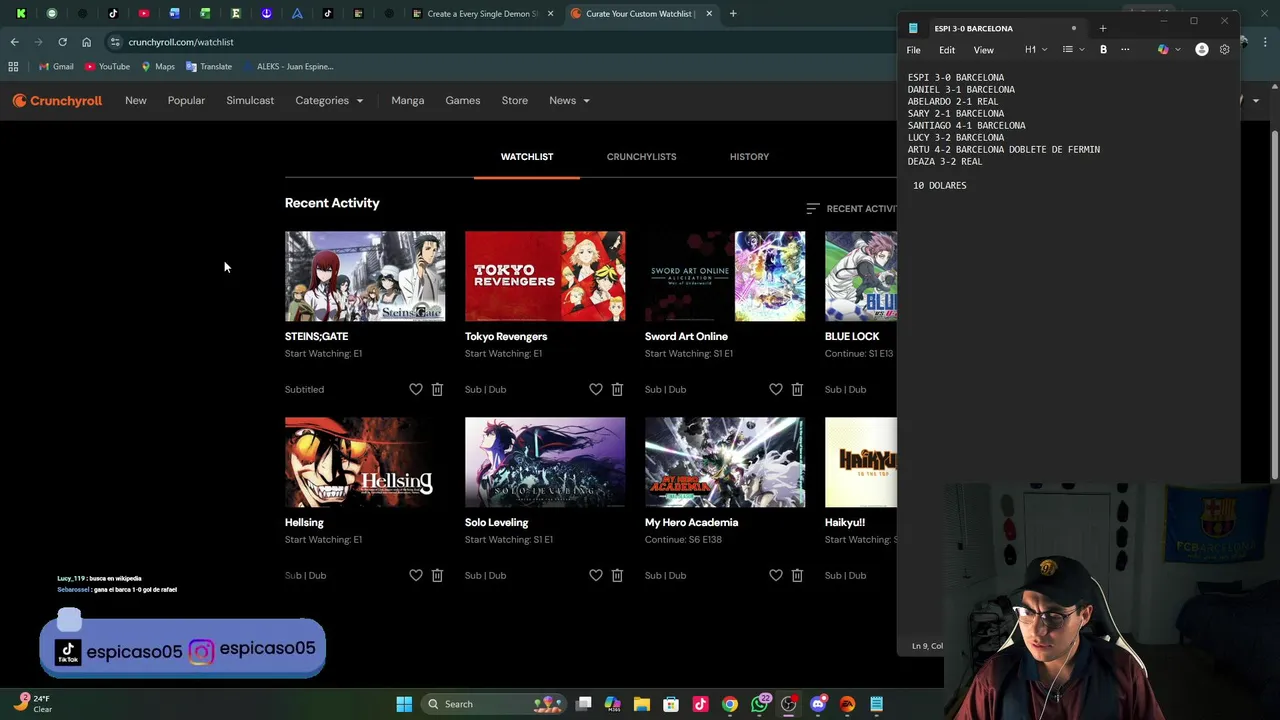Favorite Sword Art Online with heart icon
The width and height of the screenshot is (1280, 720).
[x=776, y=389]
